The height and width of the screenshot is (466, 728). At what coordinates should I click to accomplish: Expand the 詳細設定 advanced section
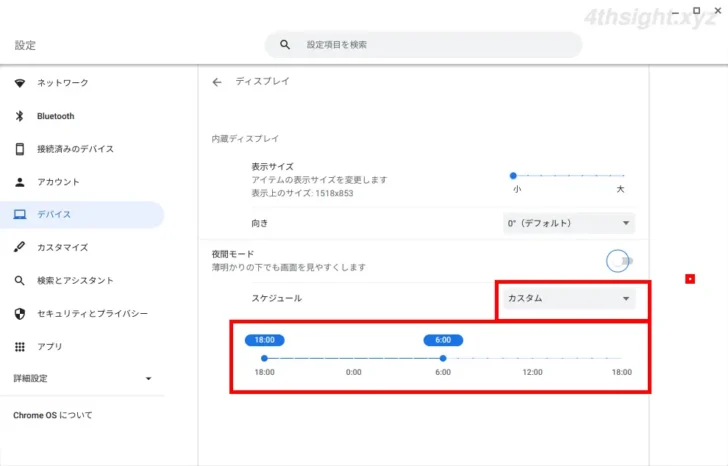(82, 379)
